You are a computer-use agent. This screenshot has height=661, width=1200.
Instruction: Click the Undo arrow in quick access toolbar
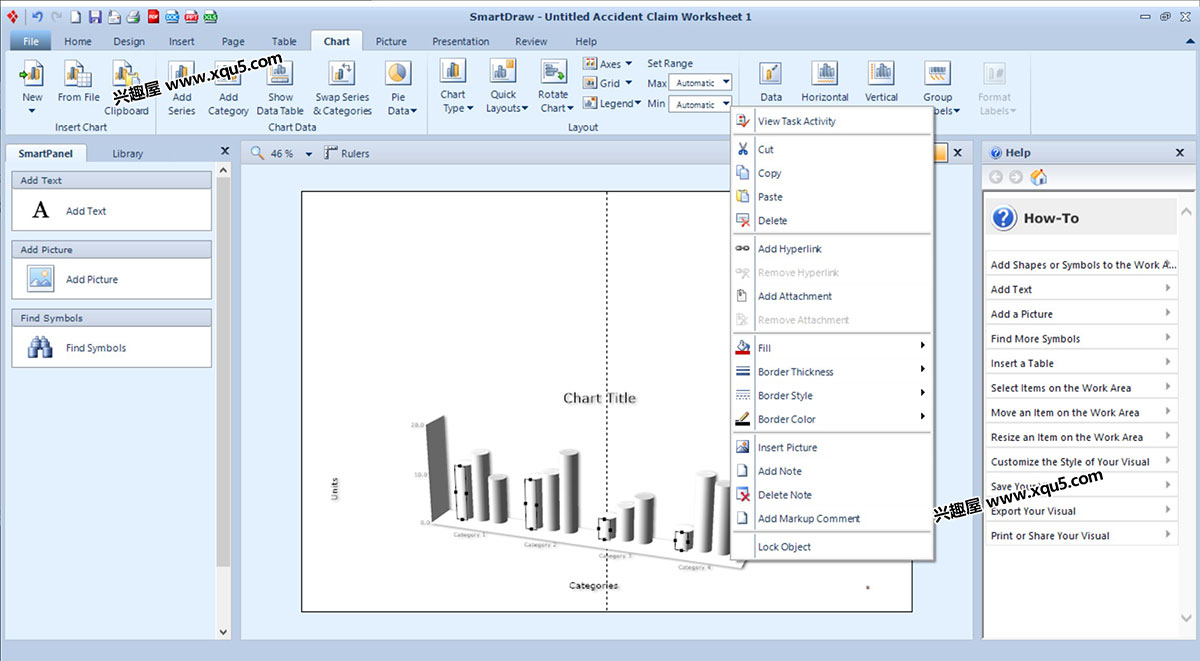pos(38,16)
